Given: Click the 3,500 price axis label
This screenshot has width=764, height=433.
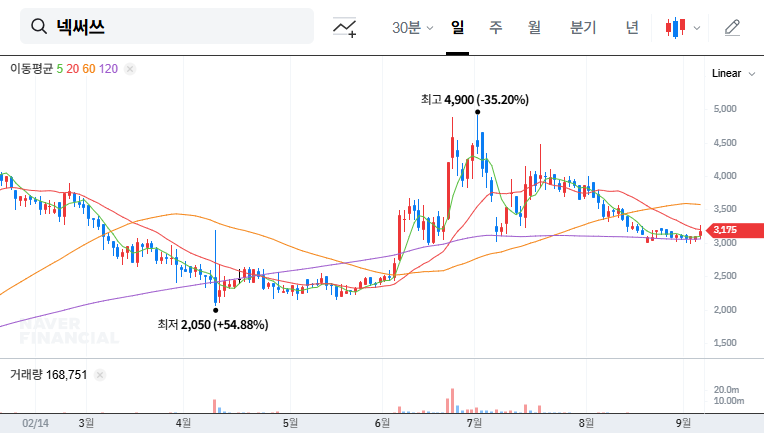Looking at the screenshot, I should [x=725, y=209].
